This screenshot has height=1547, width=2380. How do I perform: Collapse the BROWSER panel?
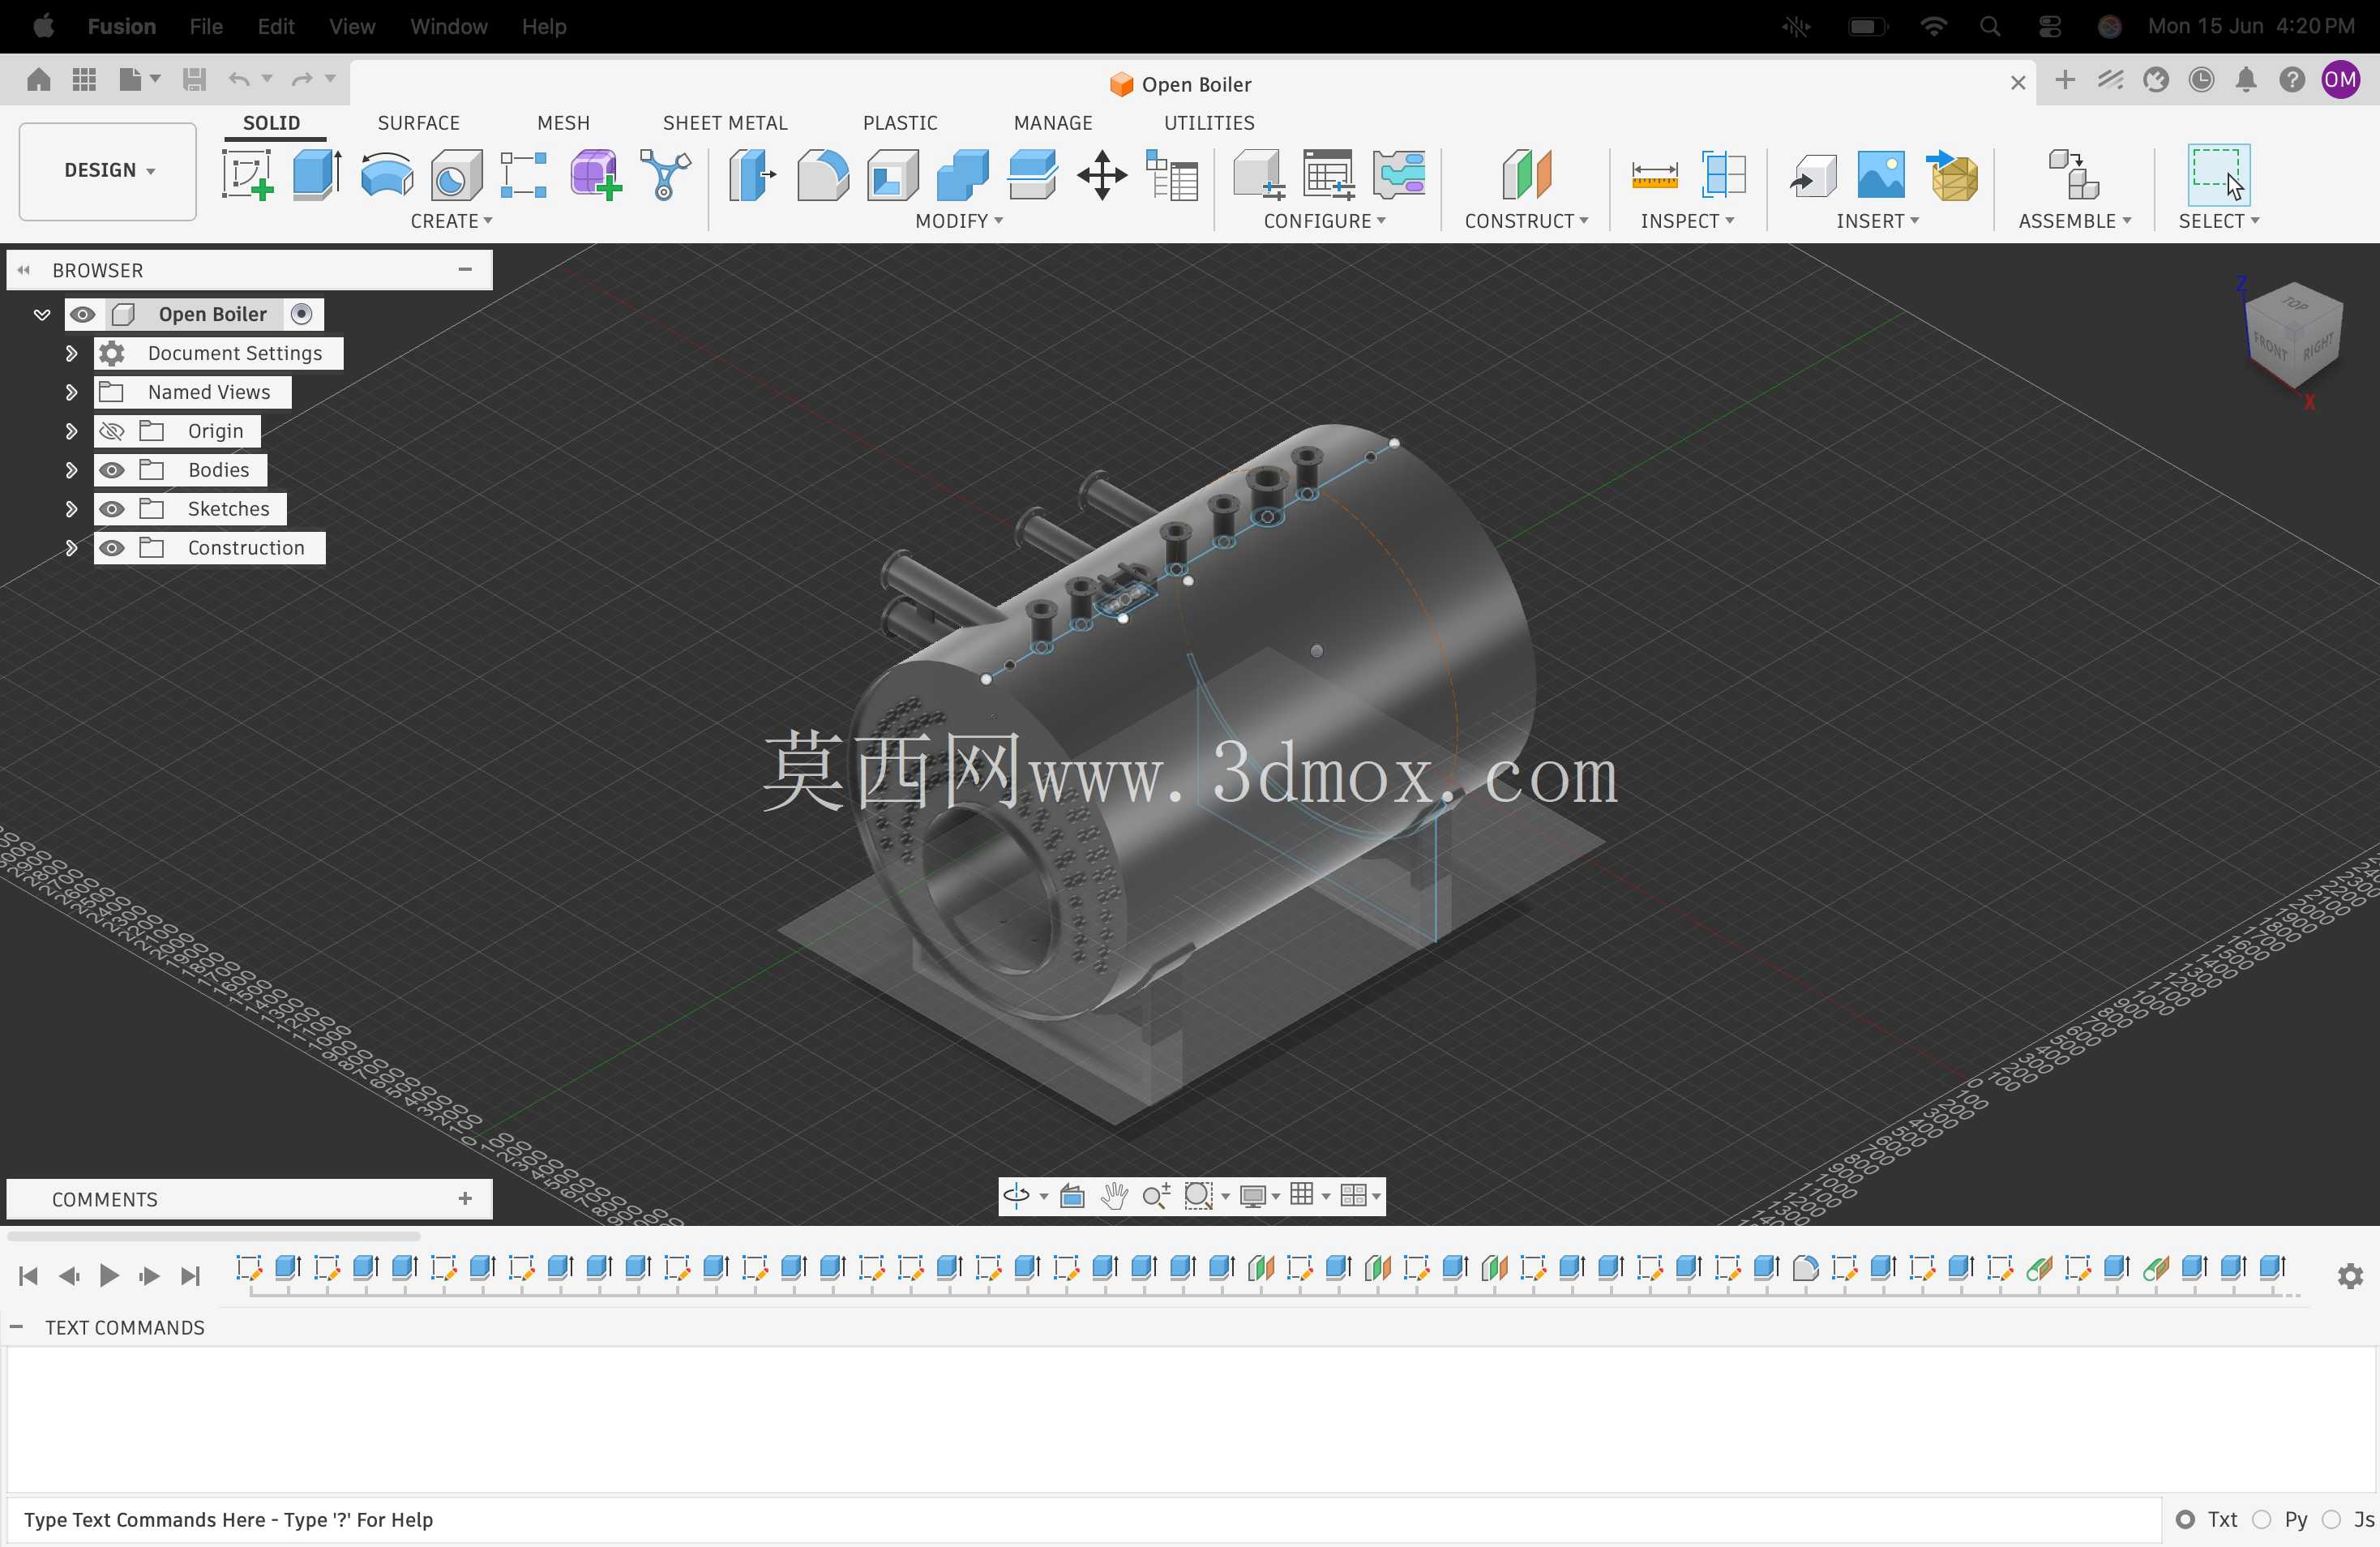(23, 270)
